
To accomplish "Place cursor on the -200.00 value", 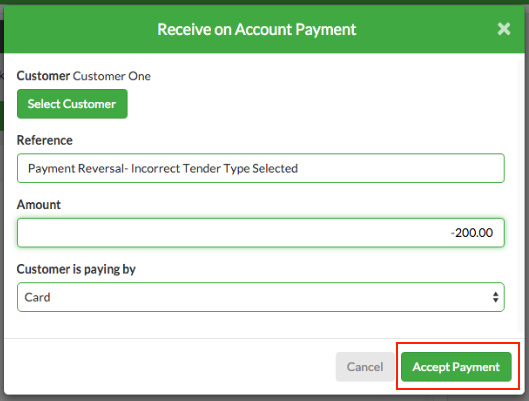I will pyautogui.click(x=472, y=233).
